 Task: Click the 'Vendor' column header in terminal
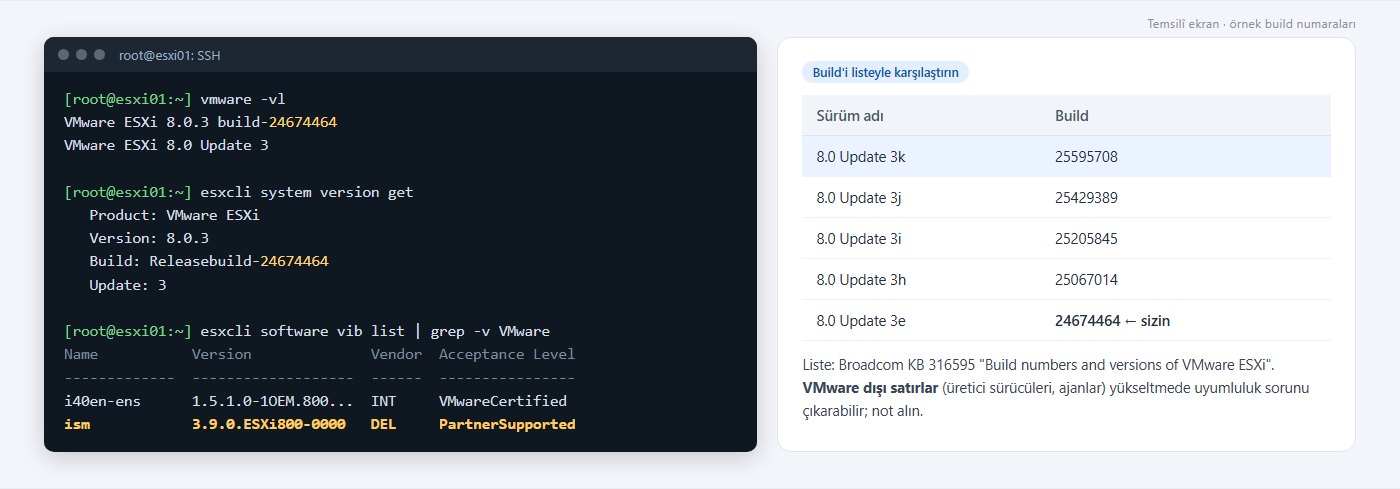tap(396, 354)
